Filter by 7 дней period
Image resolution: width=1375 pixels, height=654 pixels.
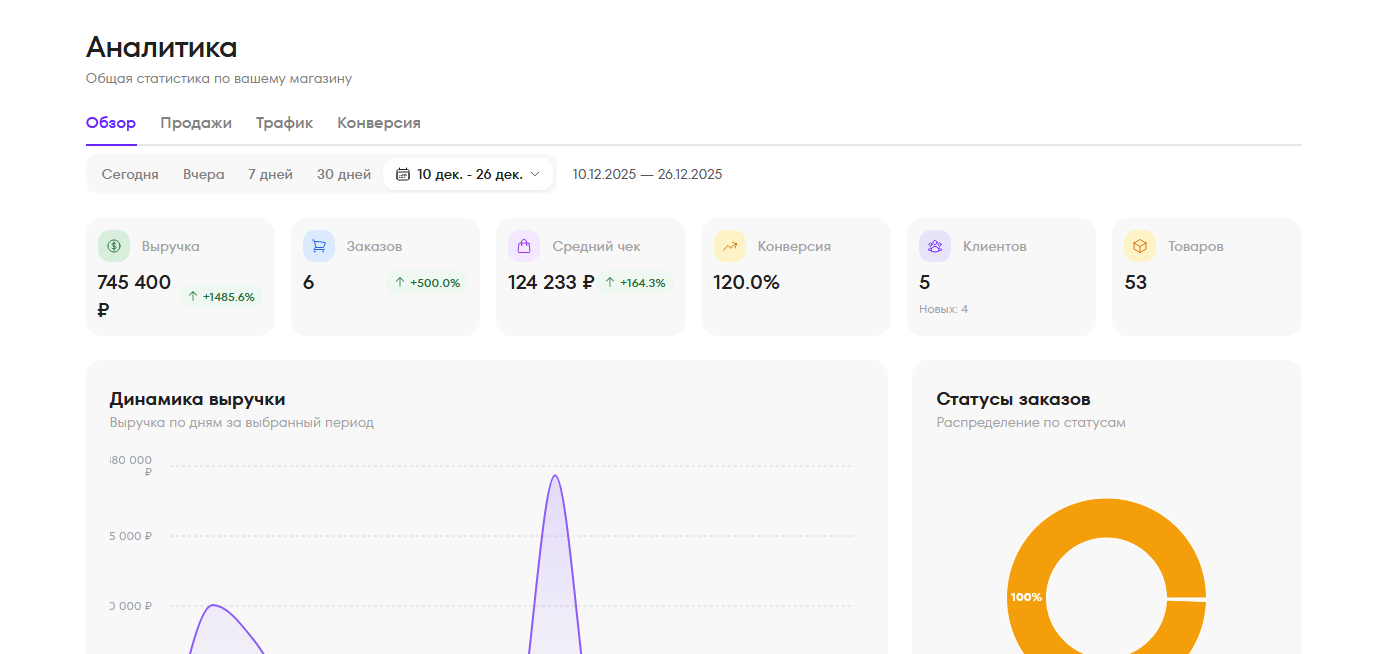coord(270,174)
